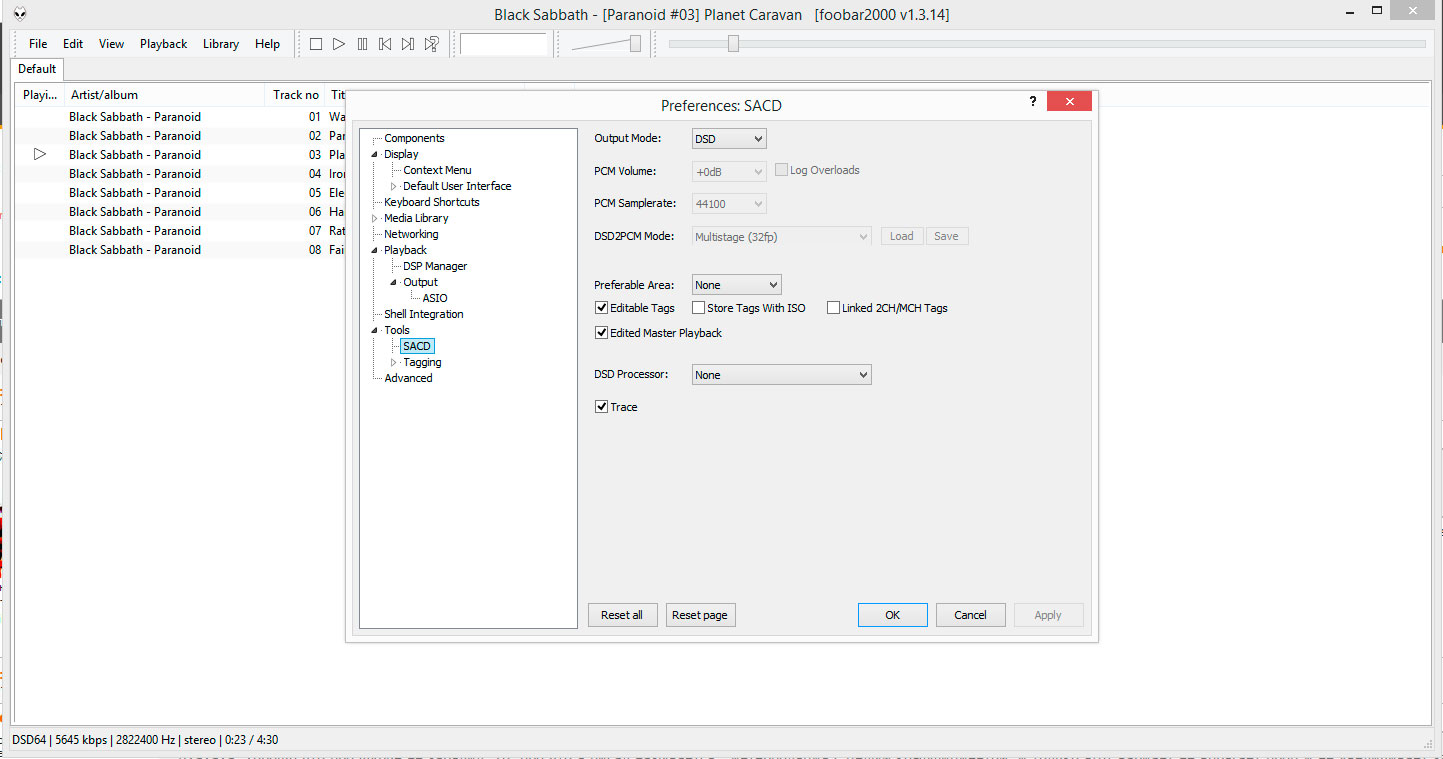This screenshot has height=759, width=1443.
Task: Open the Help menu
Action: click(x=268, y=44)
